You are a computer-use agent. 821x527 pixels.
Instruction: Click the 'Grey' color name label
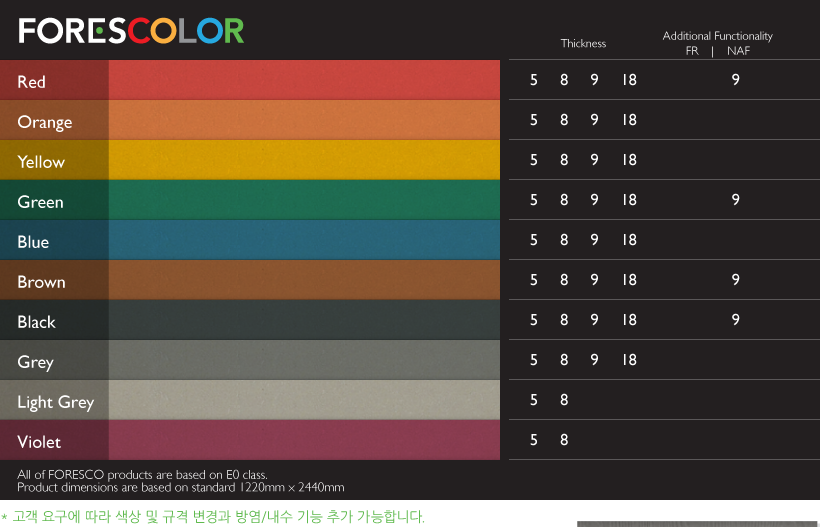tap(36, 363)
